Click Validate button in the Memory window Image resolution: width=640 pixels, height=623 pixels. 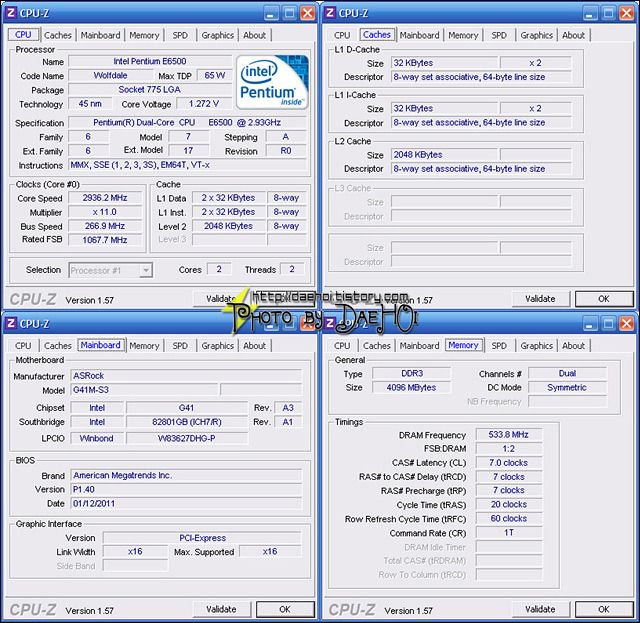(540, 609)
